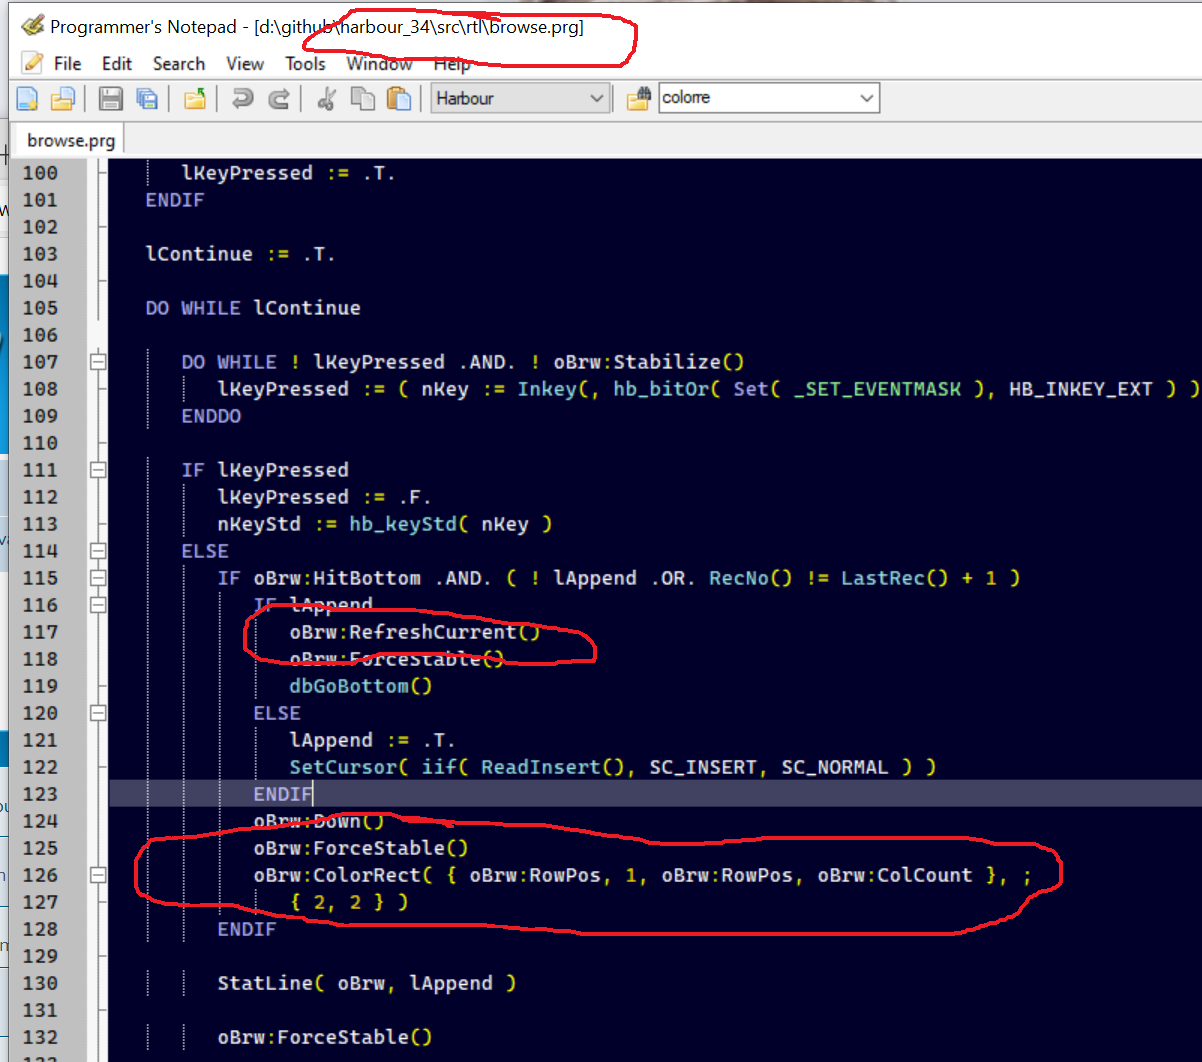Viewport: 1202px width, 1062px height.
Task: Open the Search menu
Action: [178, 64]
